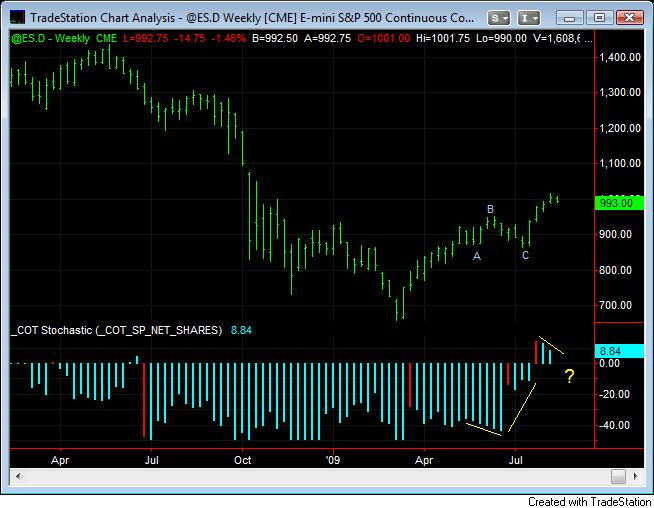The width and height of the screenshot is (654, 508).
Task: Click the Lo=990.00 low value
Action: pos(501,38)
